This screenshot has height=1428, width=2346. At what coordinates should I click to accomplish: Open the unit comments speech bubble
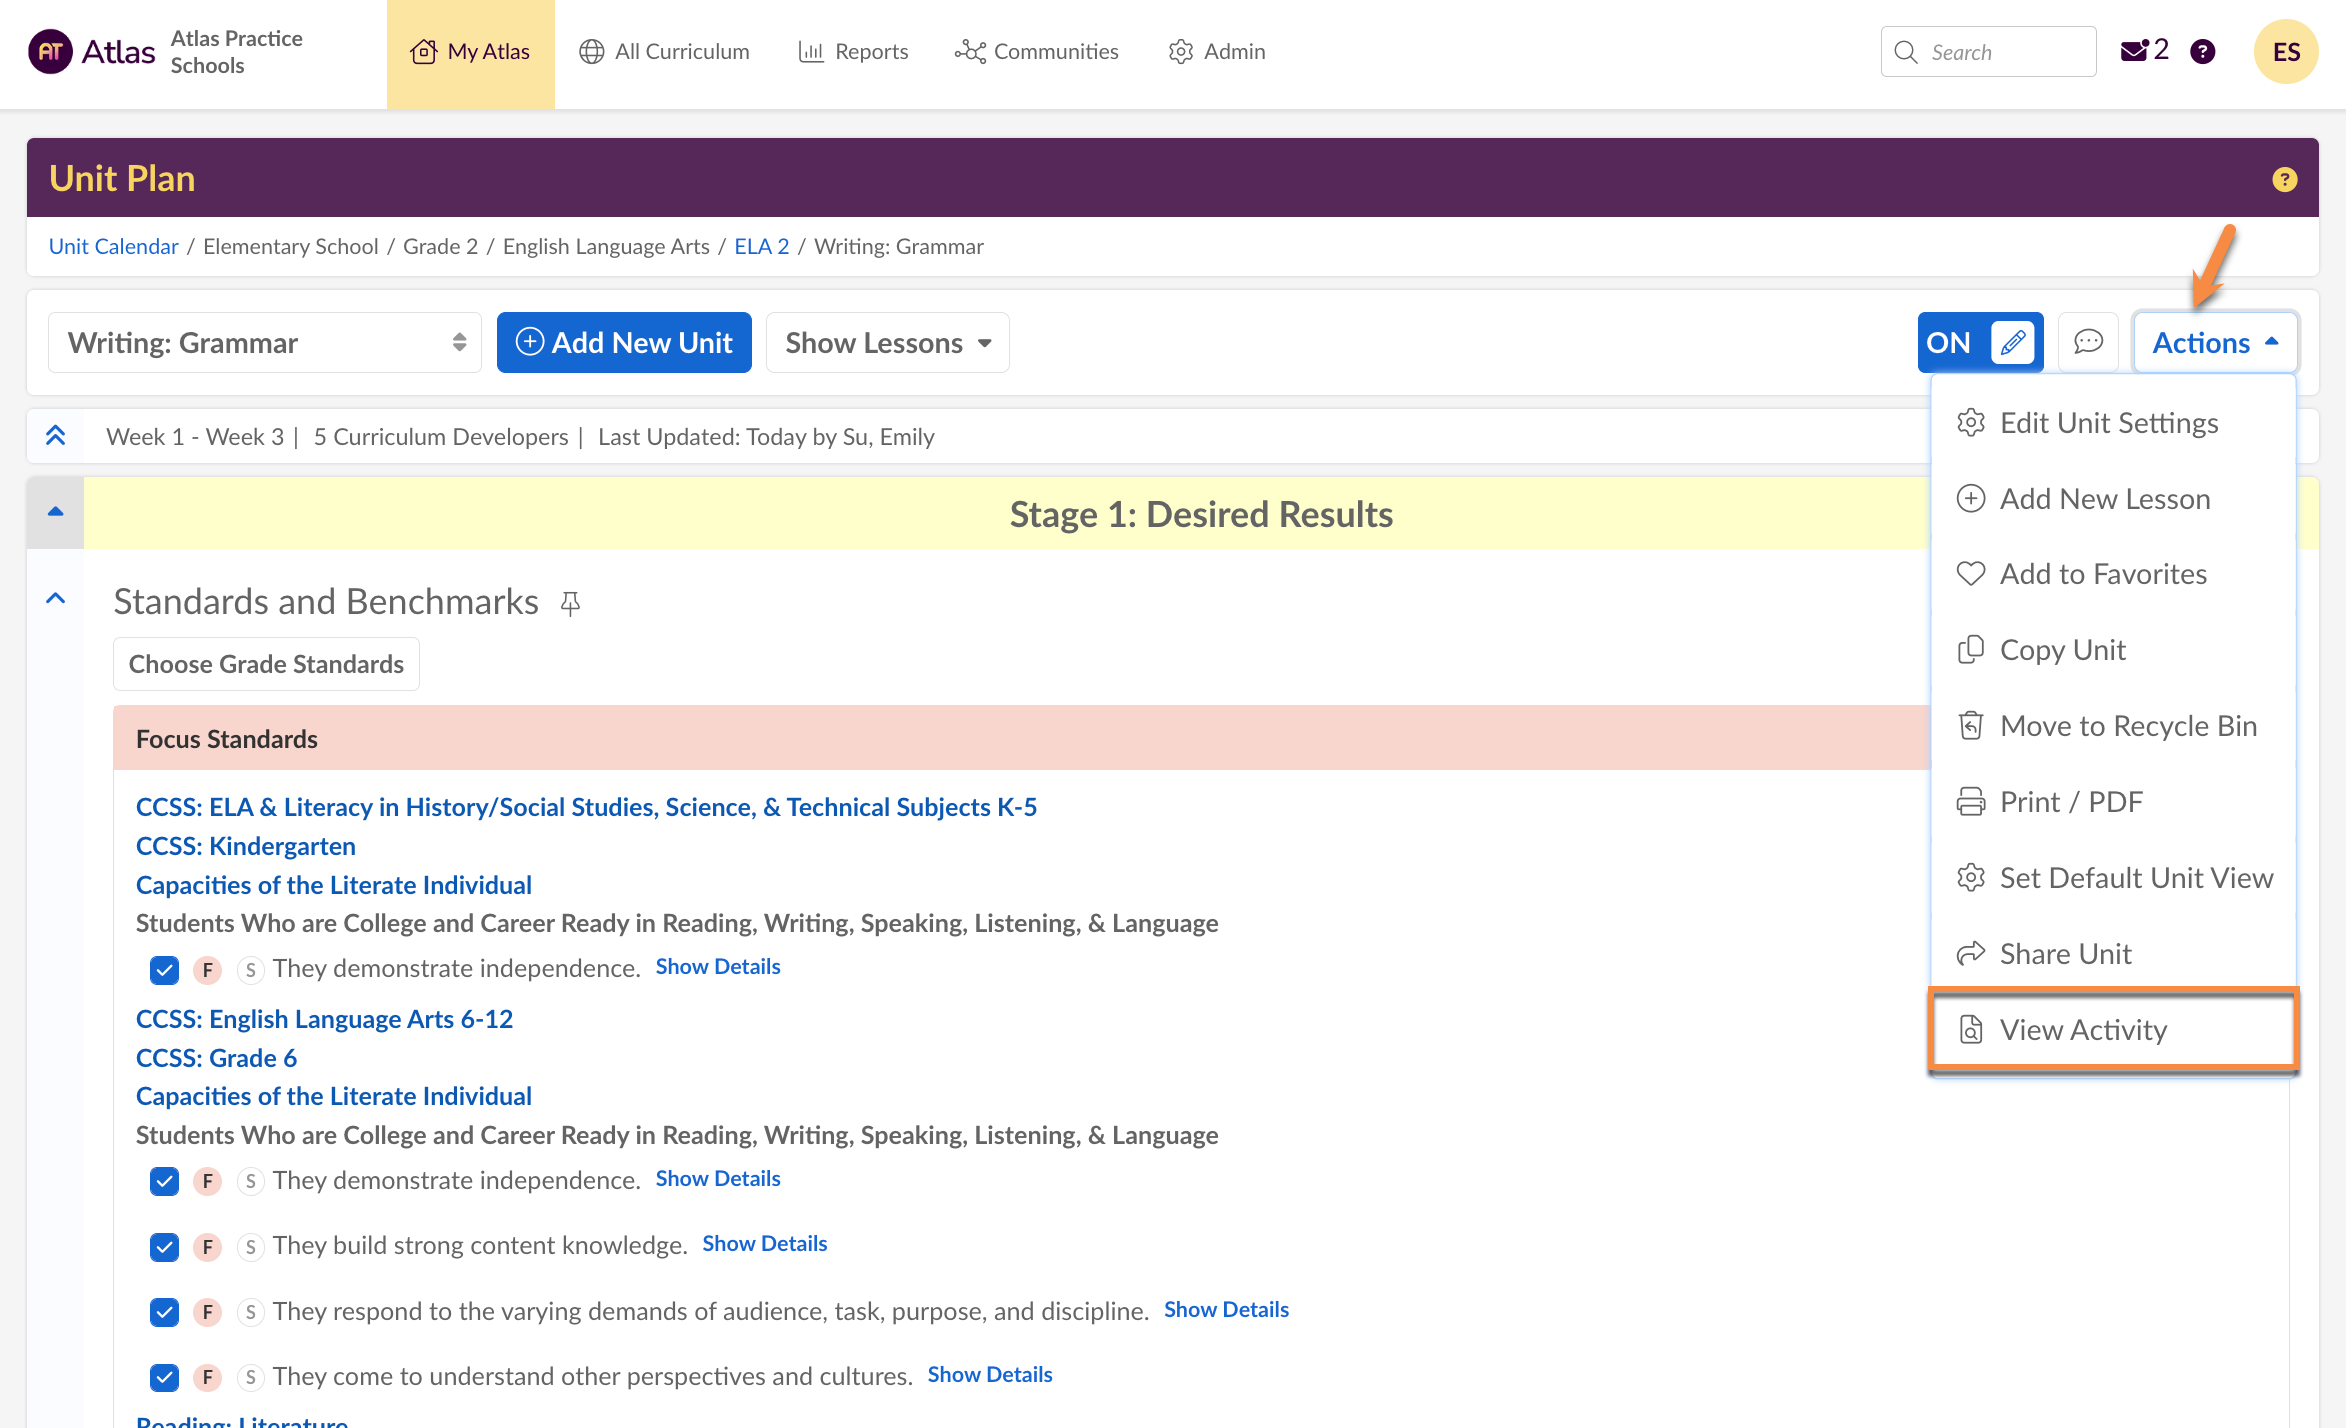(x=2088, y=343)
